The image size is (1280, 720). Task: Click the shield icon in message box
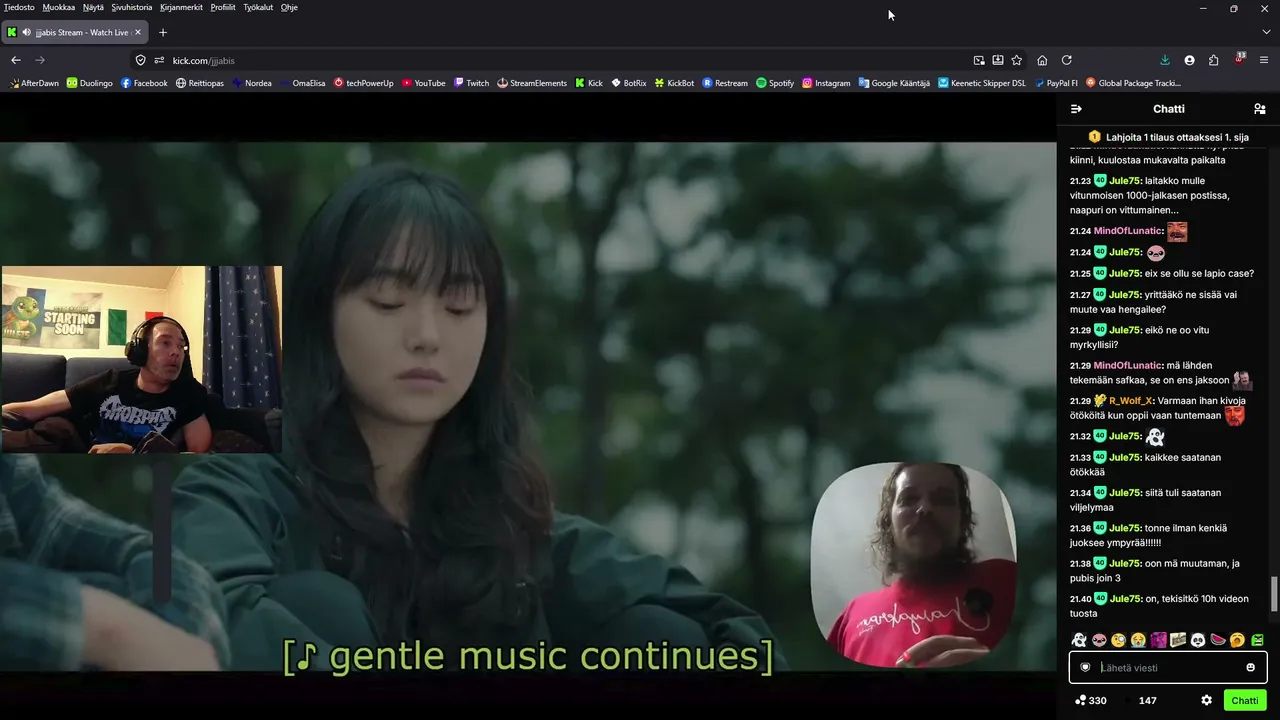[1085, 667]
